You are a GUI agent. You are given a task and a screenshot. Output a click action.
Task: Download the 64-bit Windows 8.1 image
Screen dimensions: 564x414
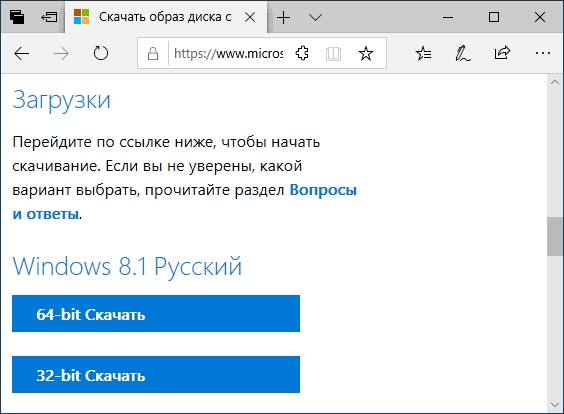coord(156,314)
